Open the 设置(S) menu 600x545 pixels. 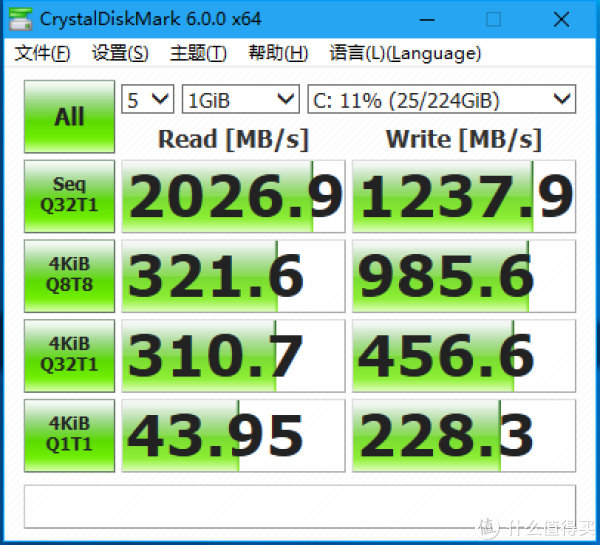click(x=120, y=53)
